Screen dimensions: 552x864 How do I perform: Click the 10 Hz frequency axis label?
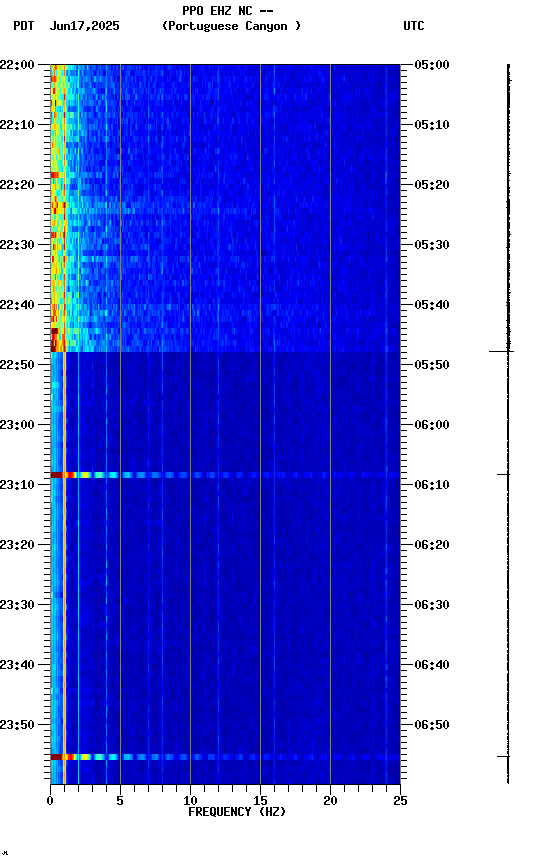click(x=190, y=801)
